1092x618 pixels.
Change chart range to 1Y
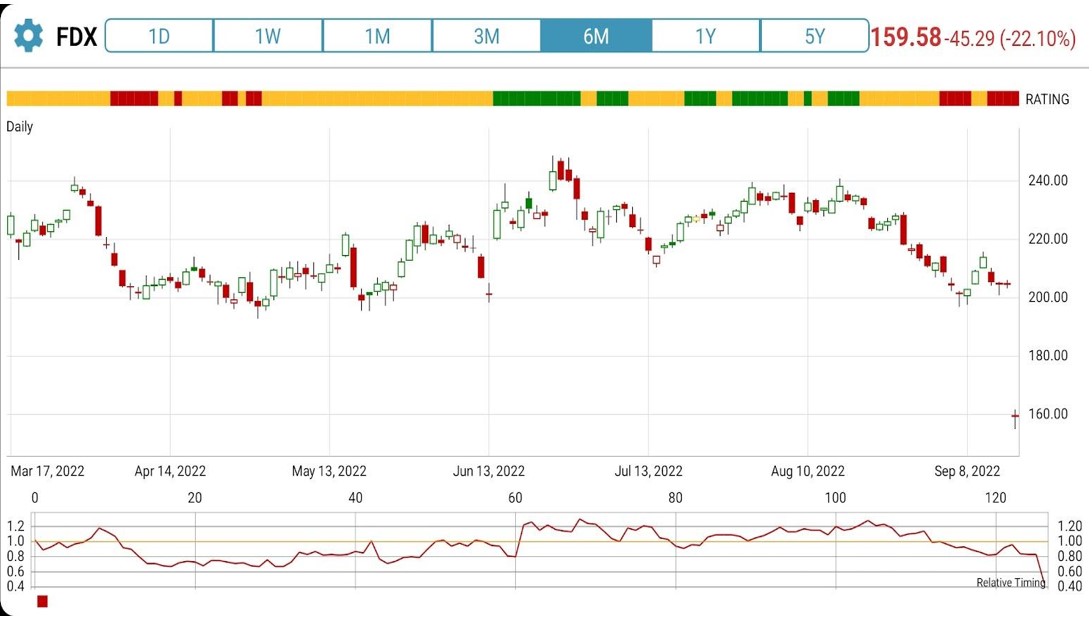pyautogui.click(x=705, y=36)
